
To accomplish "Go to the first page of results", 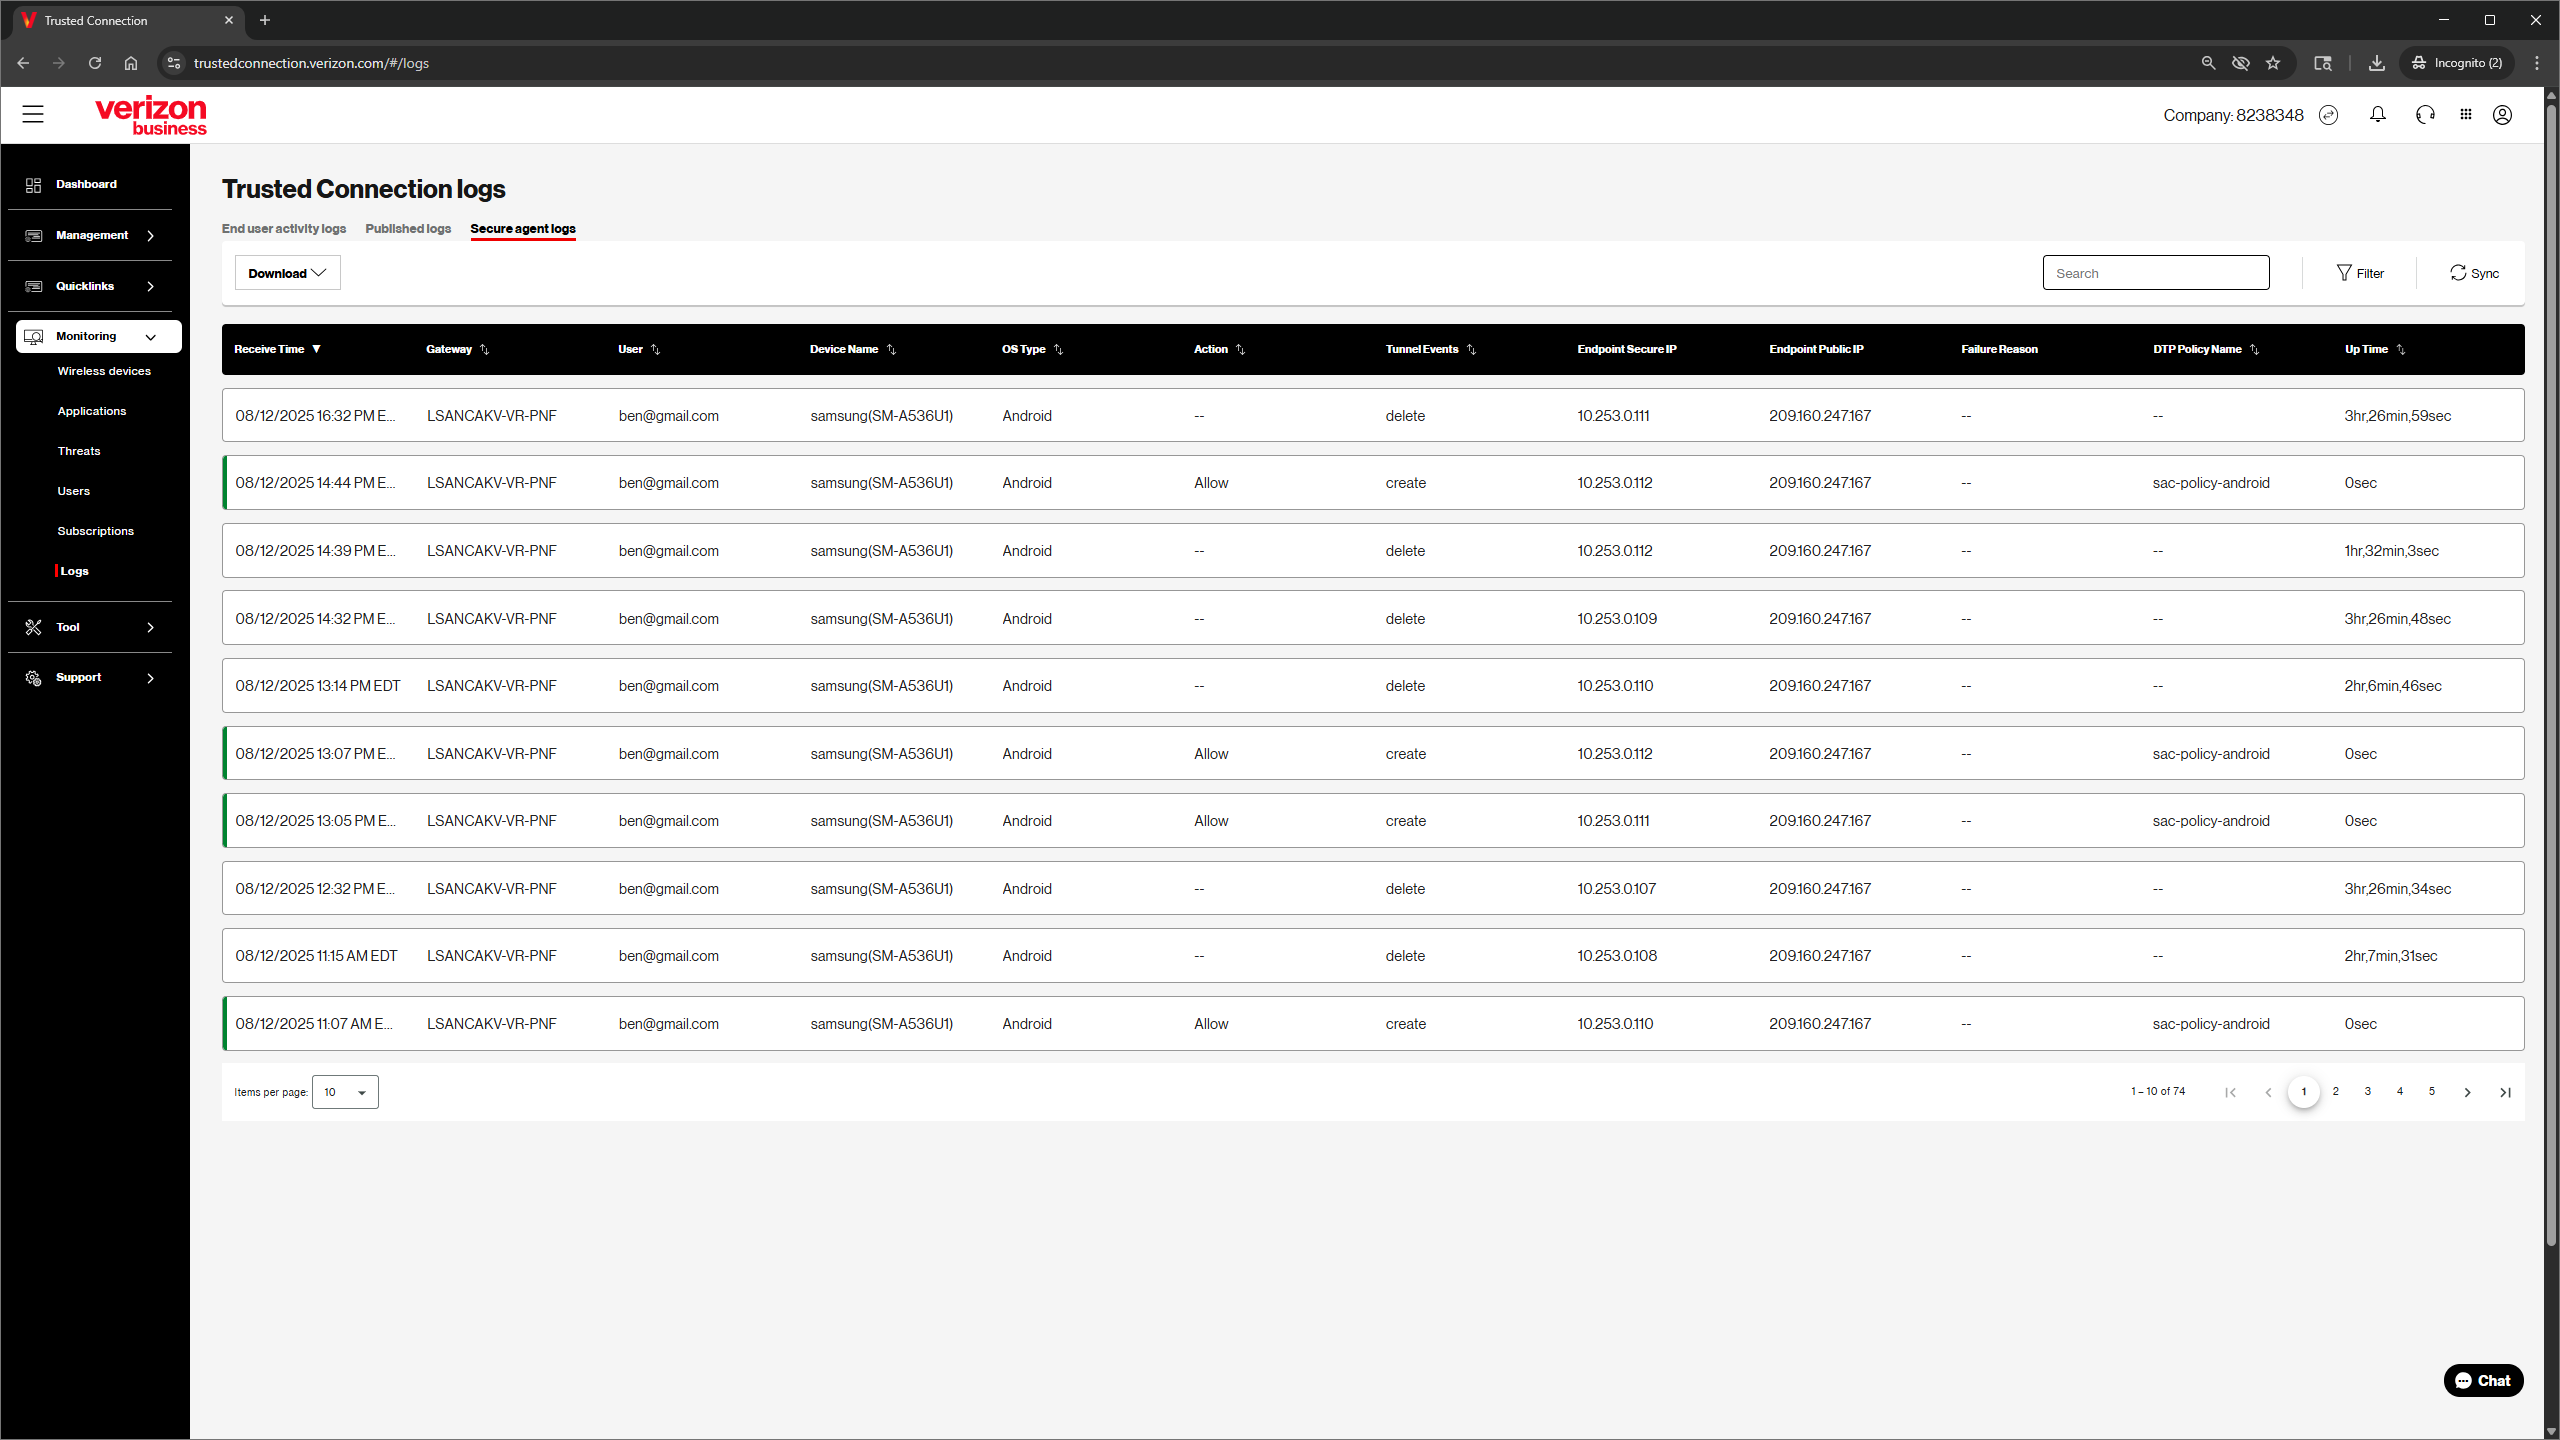I will (x=2230, y=1092).
